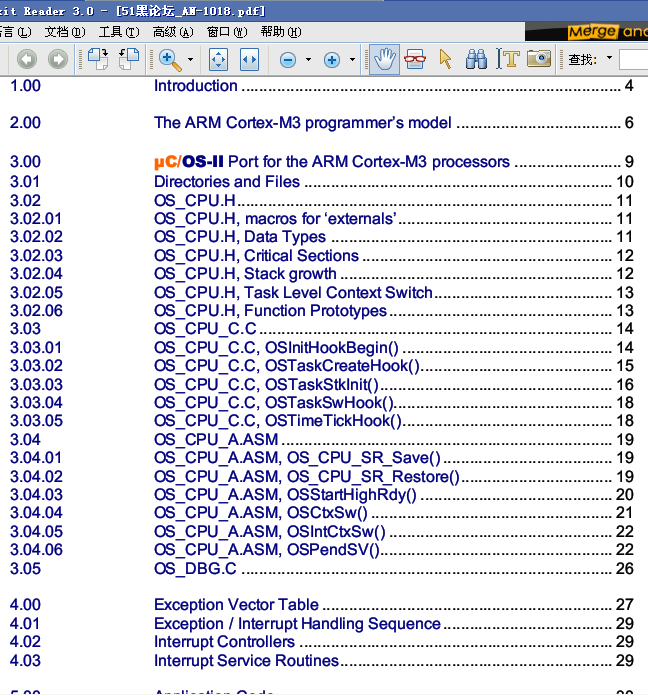Click section number 3.02.01
Image resolution: width=648 pixels, height=696 pixels.
tap(36, 219)
